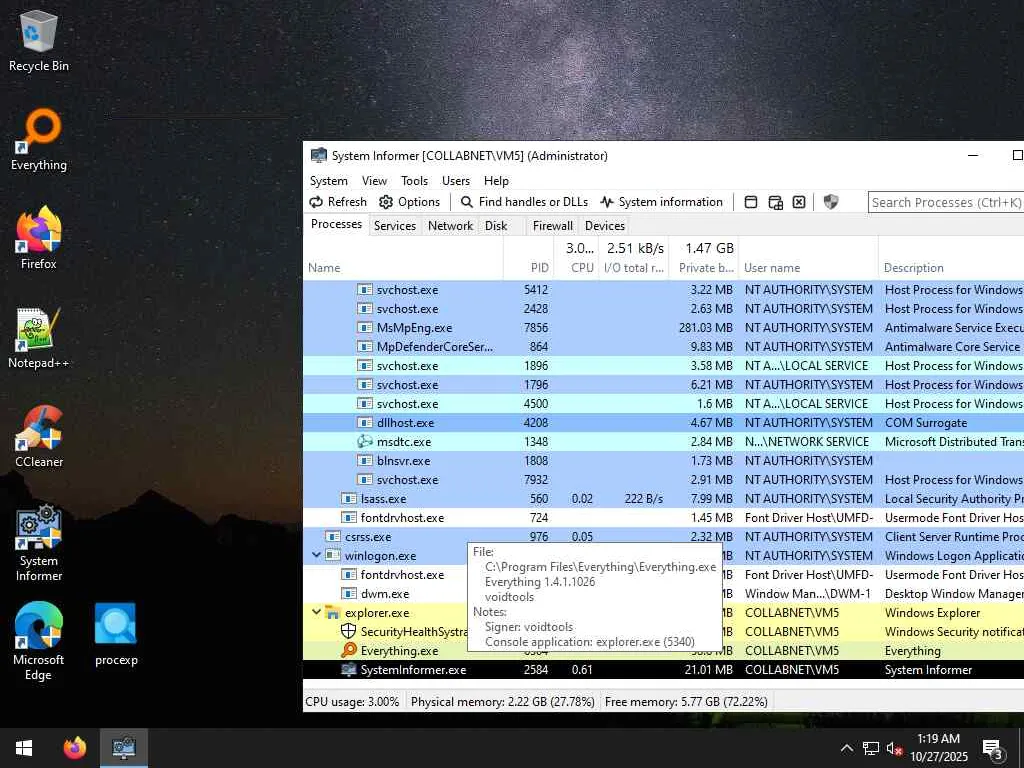Open the procexp desktop icon
Viewport: 1024px width, 768px height.
[x=116, y=635]
